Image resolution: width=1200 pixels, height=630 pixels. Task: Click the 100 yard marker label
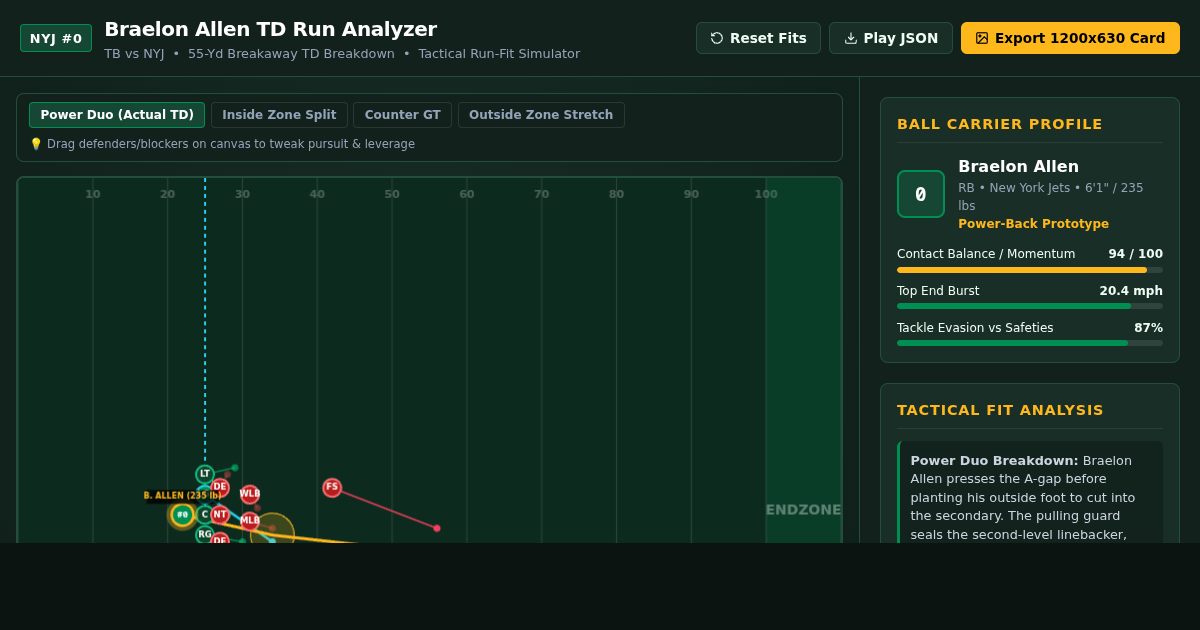click(766, 194)
